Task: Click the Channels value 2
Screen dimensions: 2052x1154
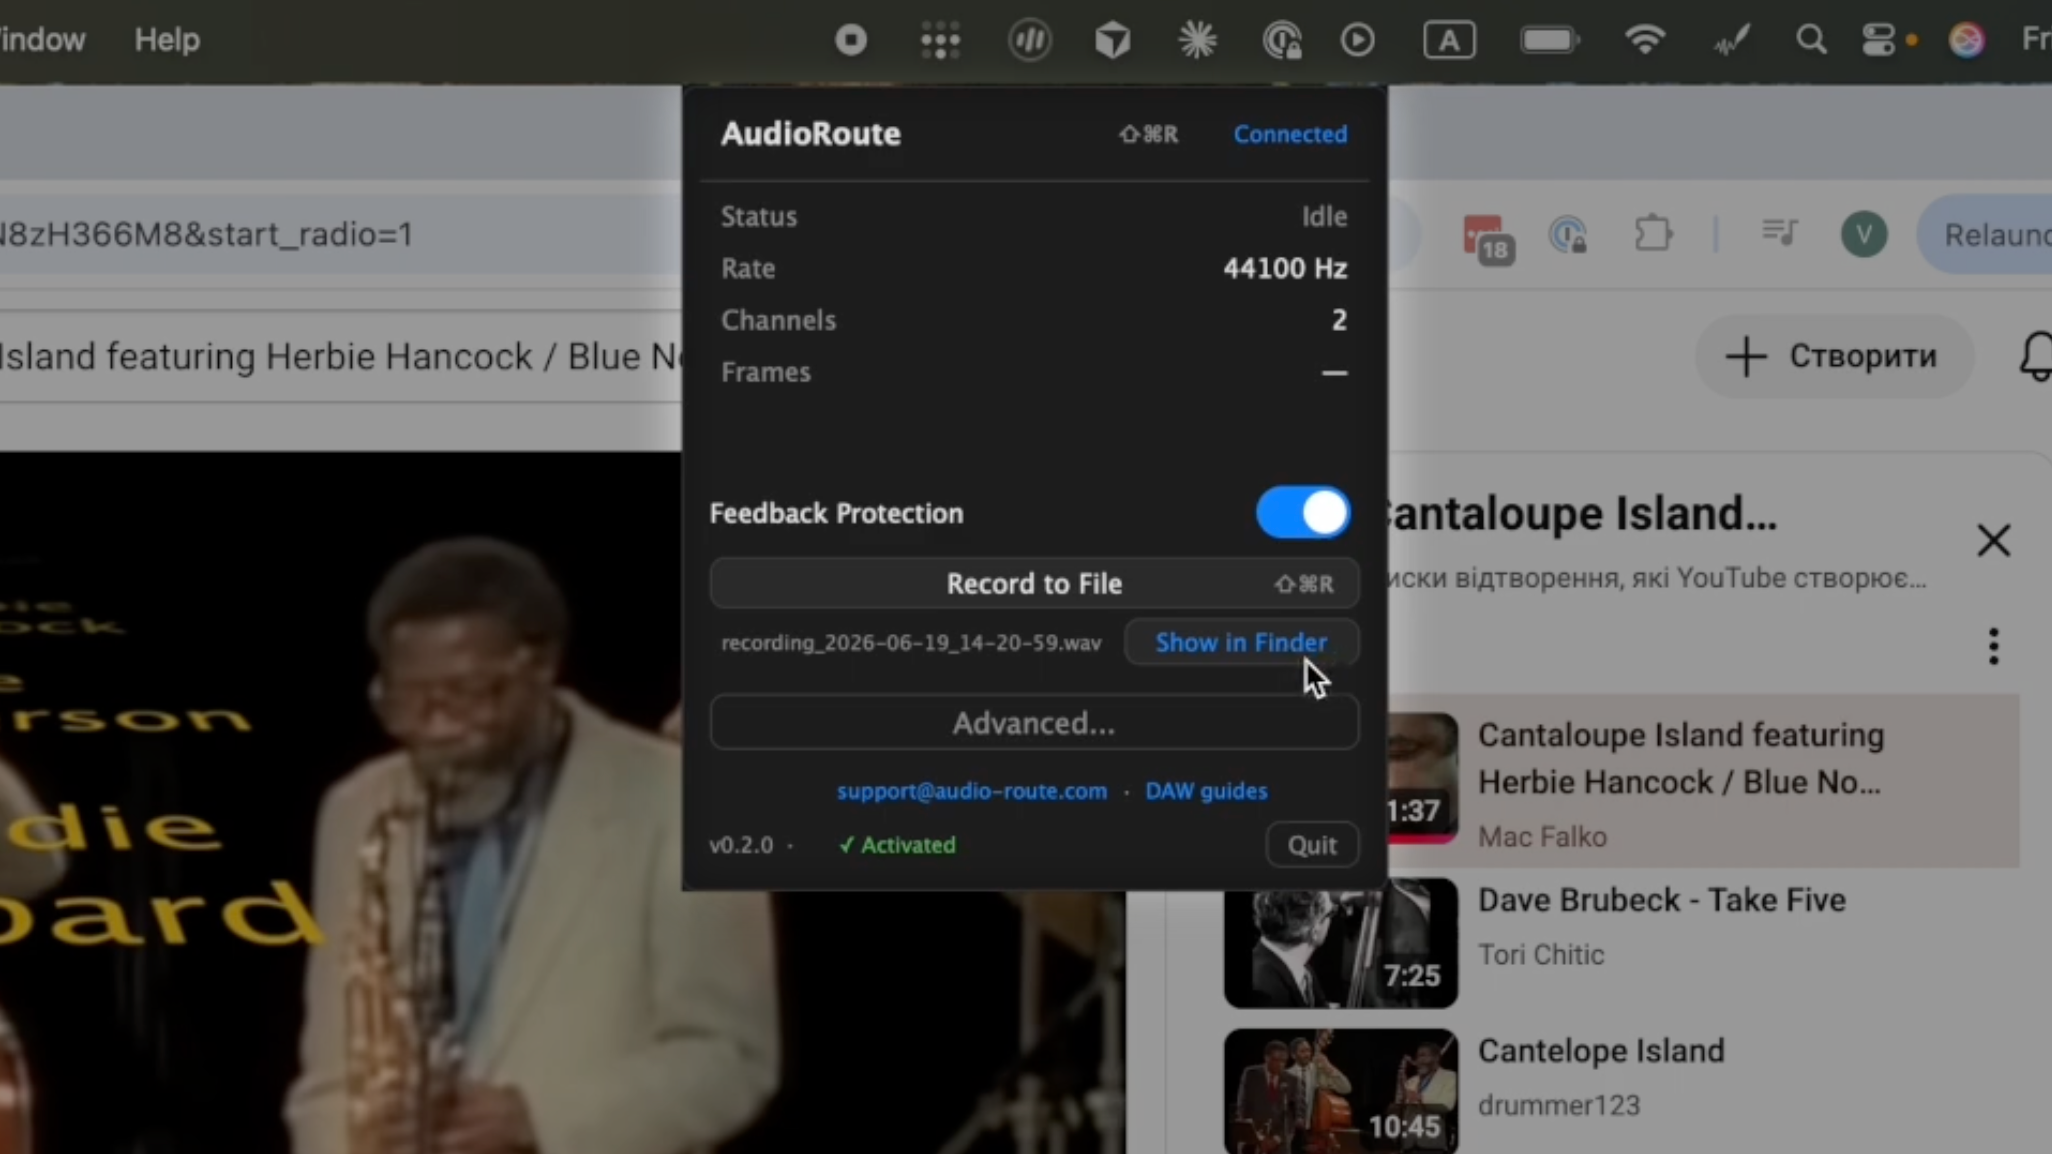Action: [1339, 320]
